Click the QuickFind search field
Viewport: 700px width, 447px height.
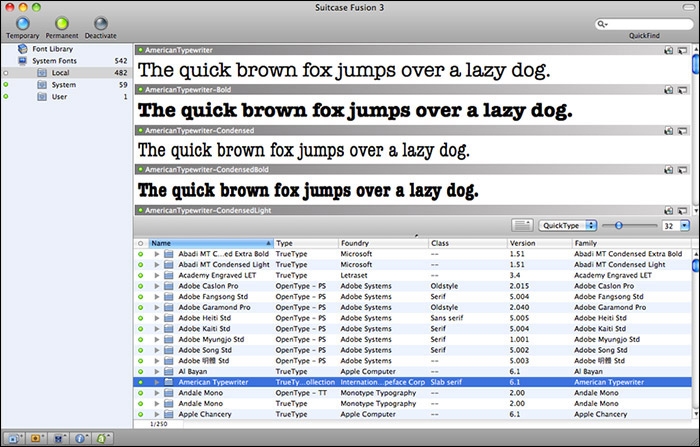coord(644,24)
